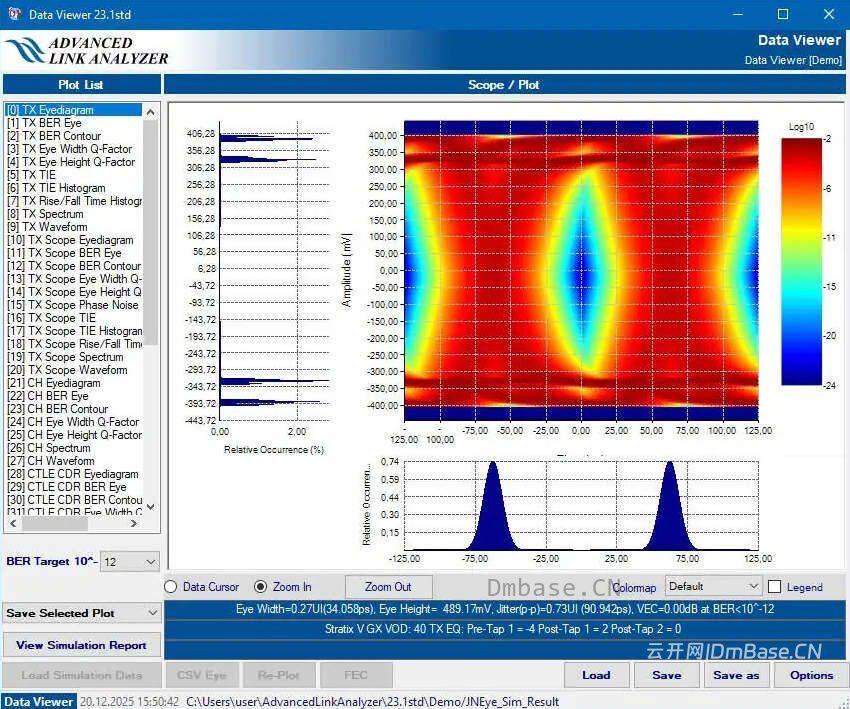Select TX BER Contour in plot list
Image resolution: width=850 pixels, height=709 pixels.
(54, 136)
